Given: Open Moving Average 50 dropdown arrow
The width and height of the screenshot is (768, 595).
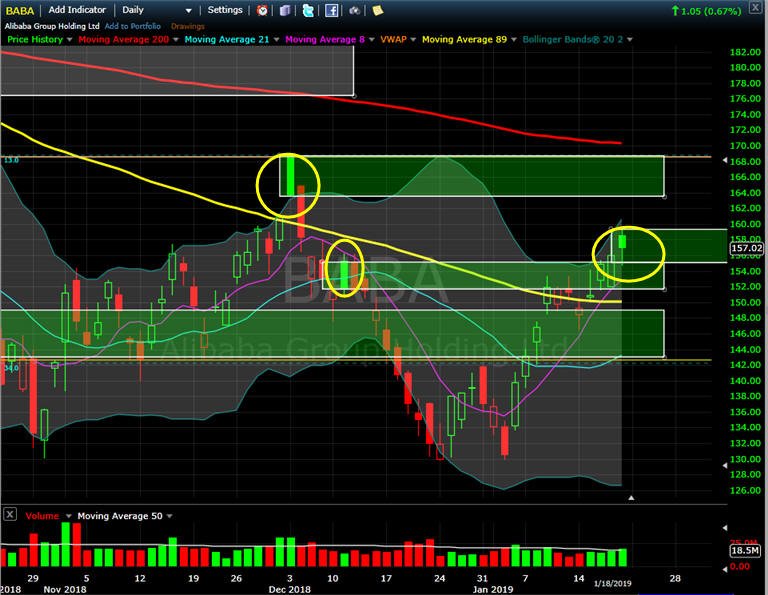Looking at the screenshot, I should coord(169,516).
